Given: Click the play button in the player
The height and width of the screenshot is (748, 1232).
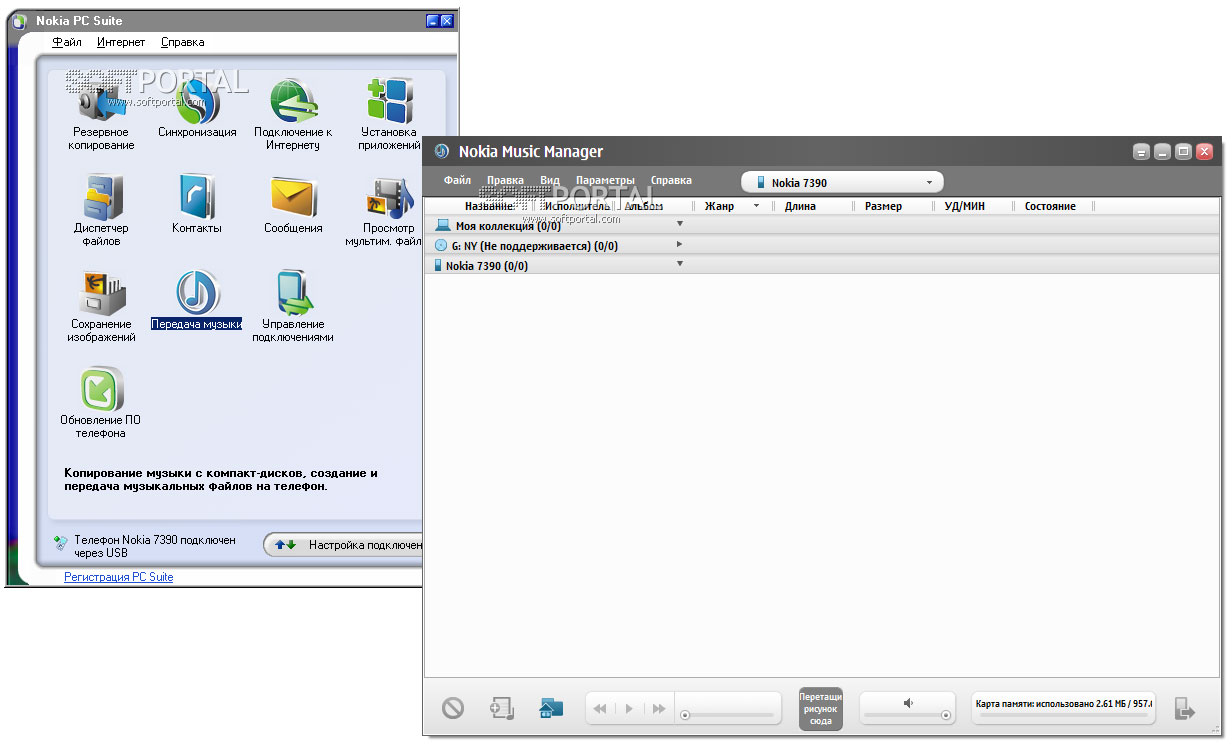Looking at the screenshot, I should (629, 708).
